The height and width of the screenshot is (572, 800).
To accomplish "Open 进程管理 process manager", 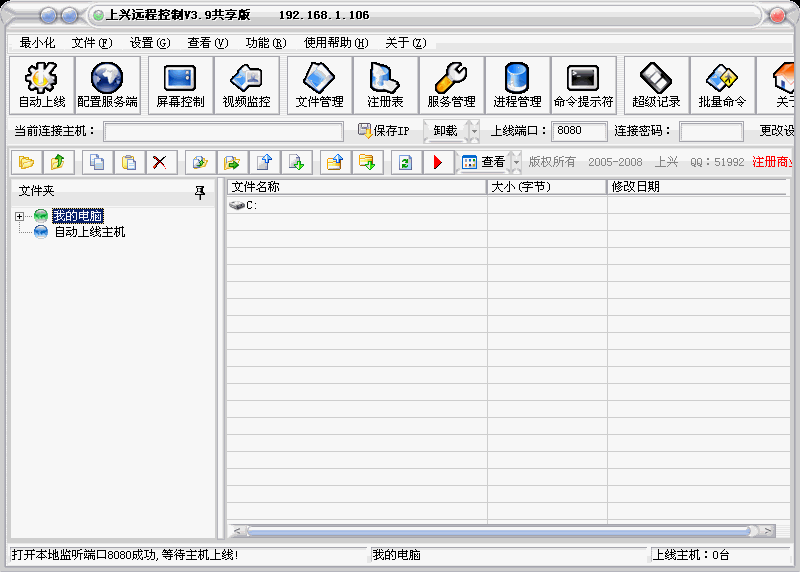I will pos(517,85).
